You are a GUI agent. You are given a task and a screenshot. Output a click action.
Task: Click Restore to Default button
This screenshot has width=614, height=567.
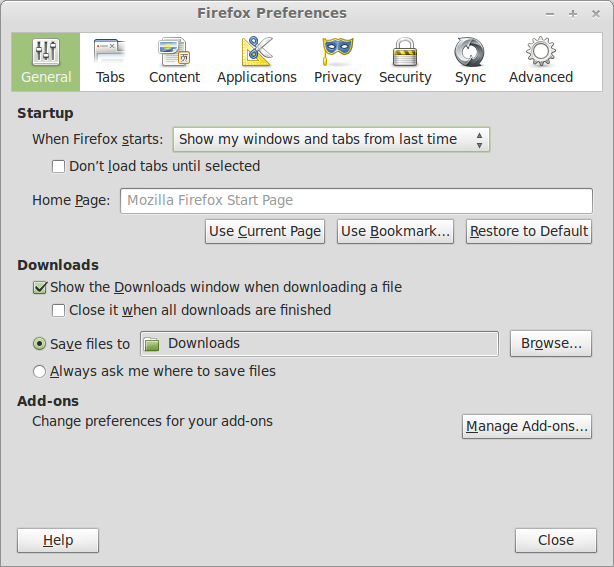(x=529, y=231)
